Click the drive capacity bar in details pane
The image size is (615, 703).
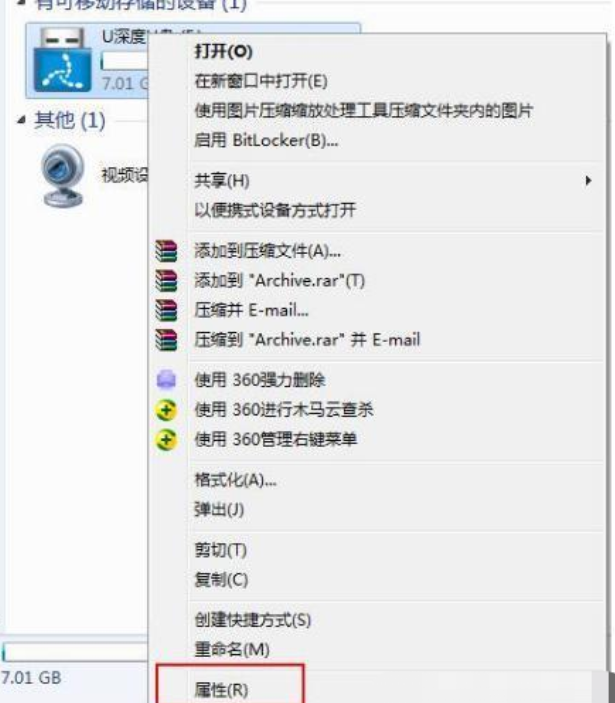pos(75,652)
